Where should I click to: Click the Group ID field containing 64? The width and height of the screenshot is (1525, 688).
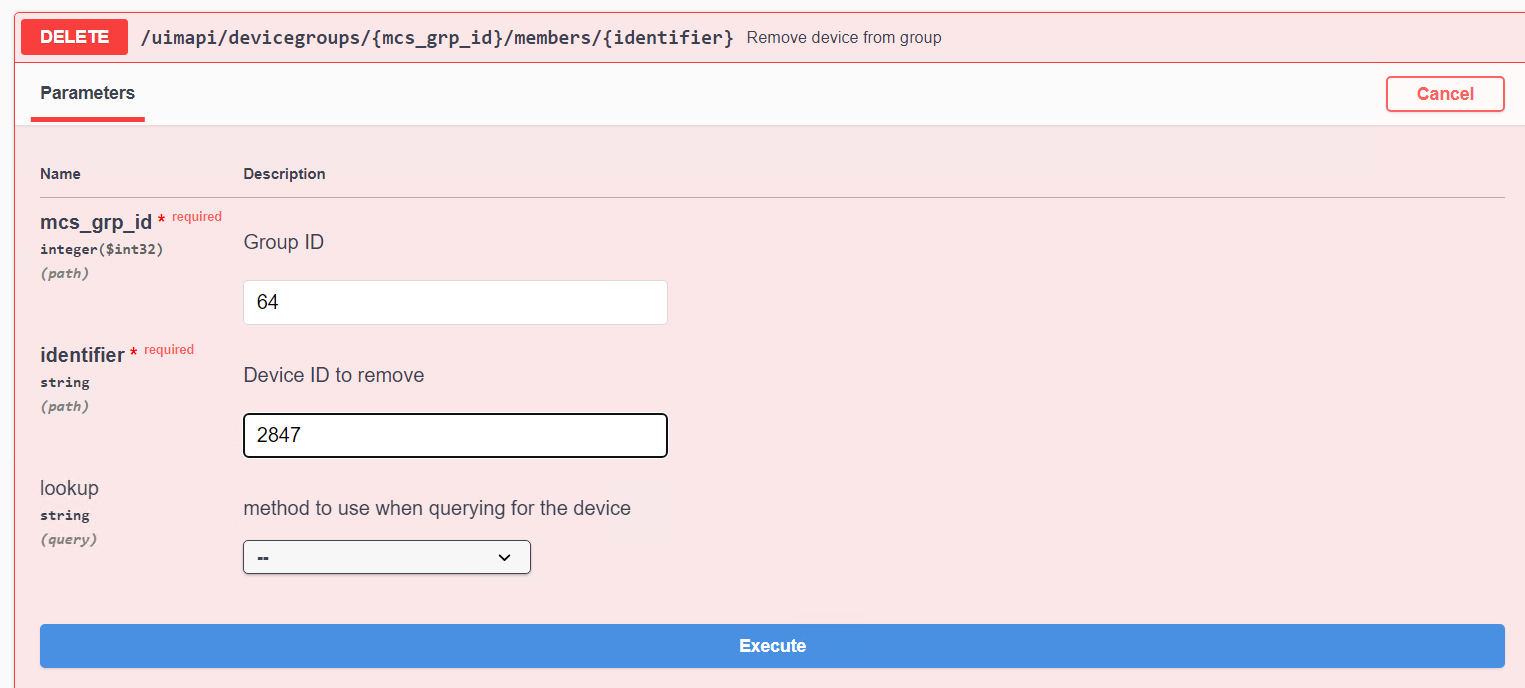pos(455,302)
